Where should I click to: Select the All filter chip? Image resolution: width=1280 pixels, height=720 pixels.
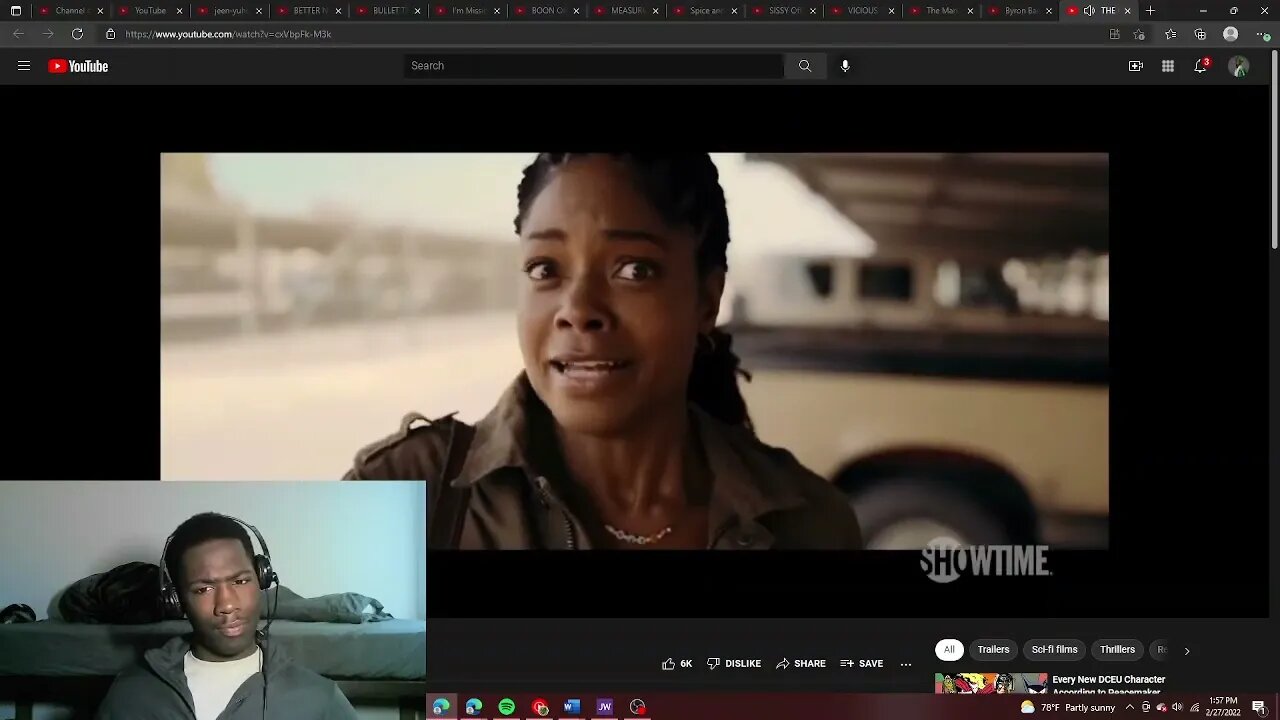pos(949,650)
